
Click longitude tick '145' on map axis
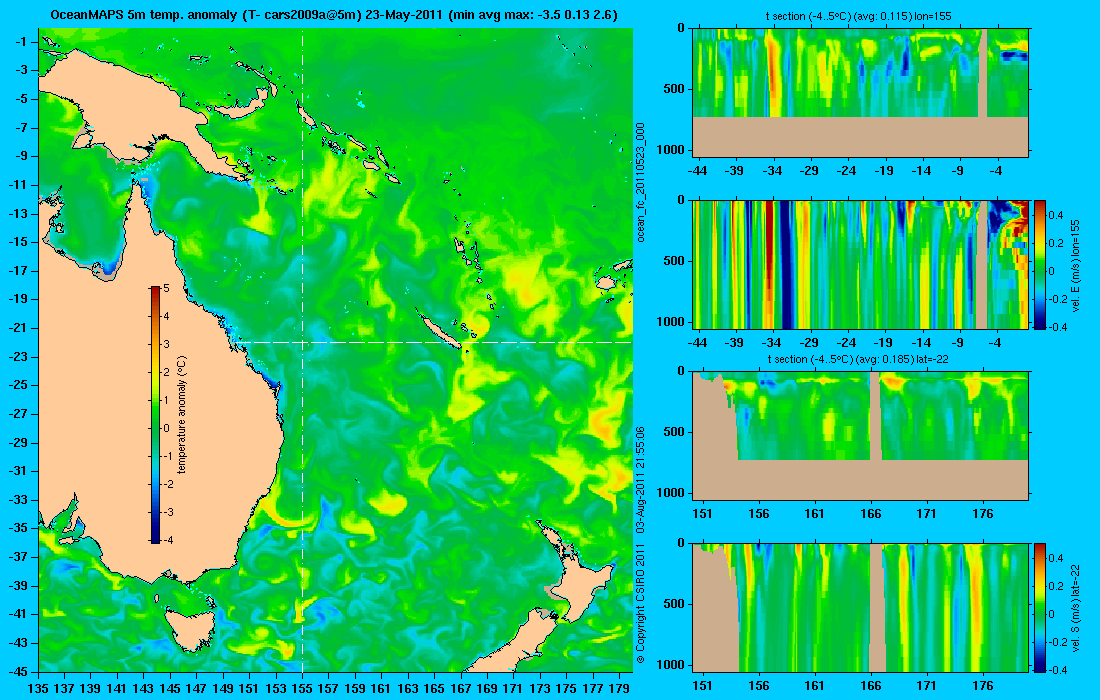(170, 689)
